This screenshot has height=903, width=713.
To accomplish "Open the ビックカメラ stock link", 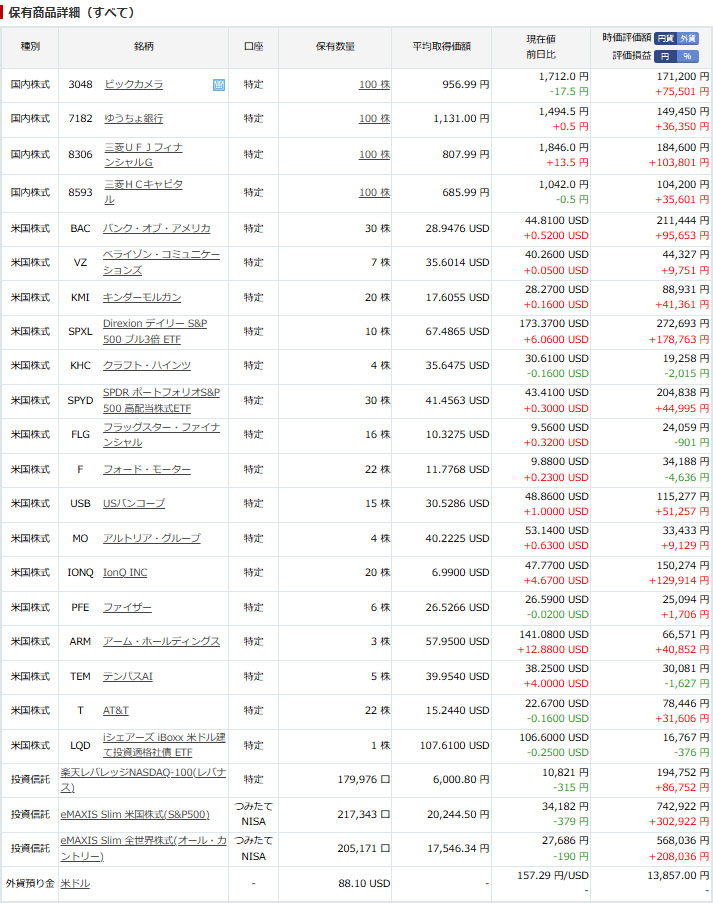I will tap(133, 85).
